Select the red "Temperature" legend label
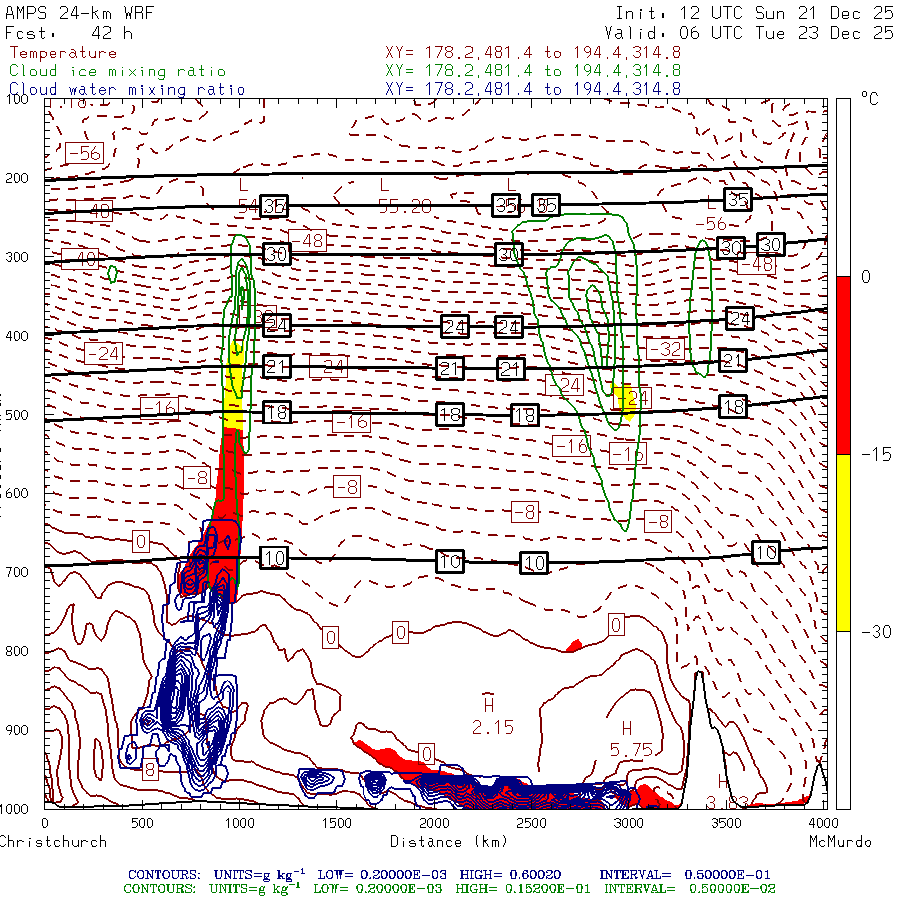 tap(63, 53)
